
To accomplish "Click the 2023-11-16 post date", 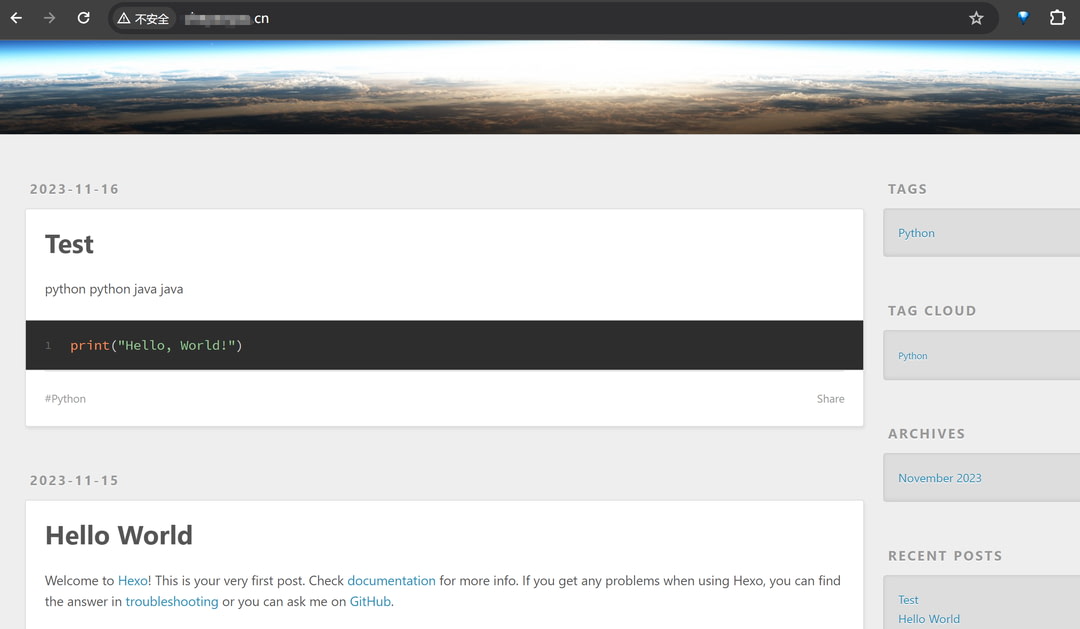I will tap(74, 189).
